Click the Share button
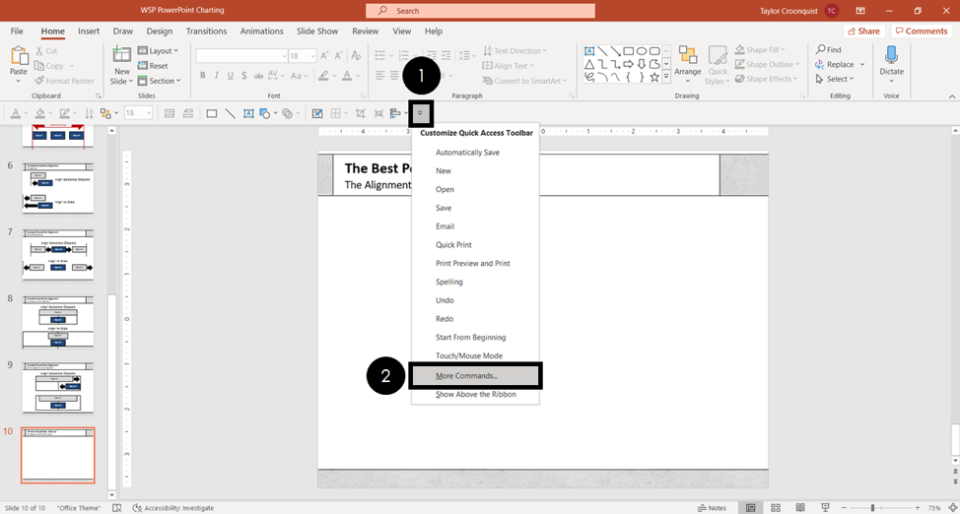Viewport: 960px width, 514px height. click(864, 31)
